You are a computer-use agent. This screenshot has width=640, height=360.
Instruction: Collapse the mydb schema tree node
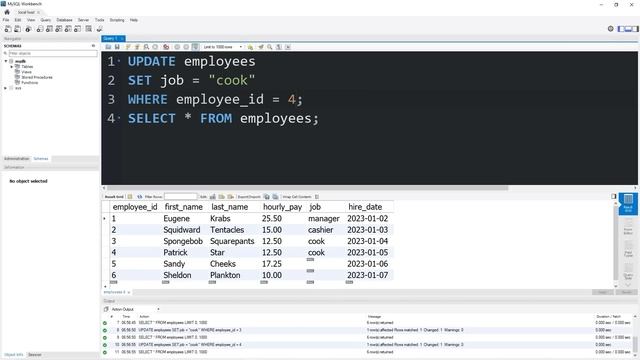coord(6,61)
